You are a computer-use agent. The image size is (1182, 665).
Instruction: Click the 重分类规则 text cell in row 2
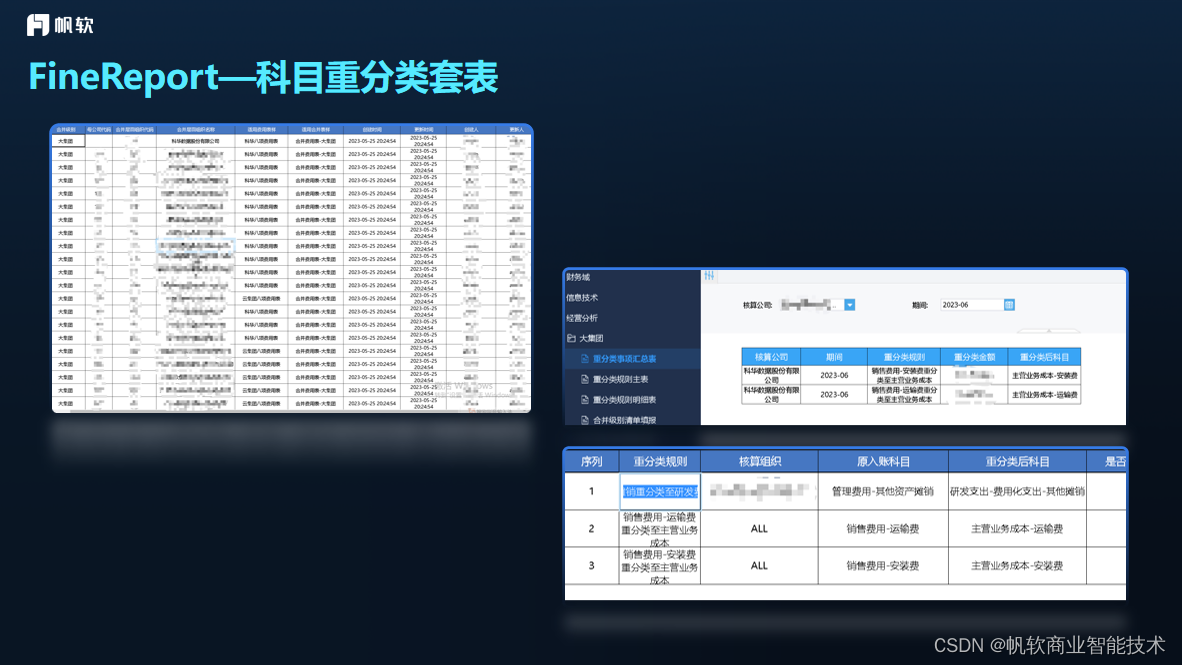click(660, 529)
